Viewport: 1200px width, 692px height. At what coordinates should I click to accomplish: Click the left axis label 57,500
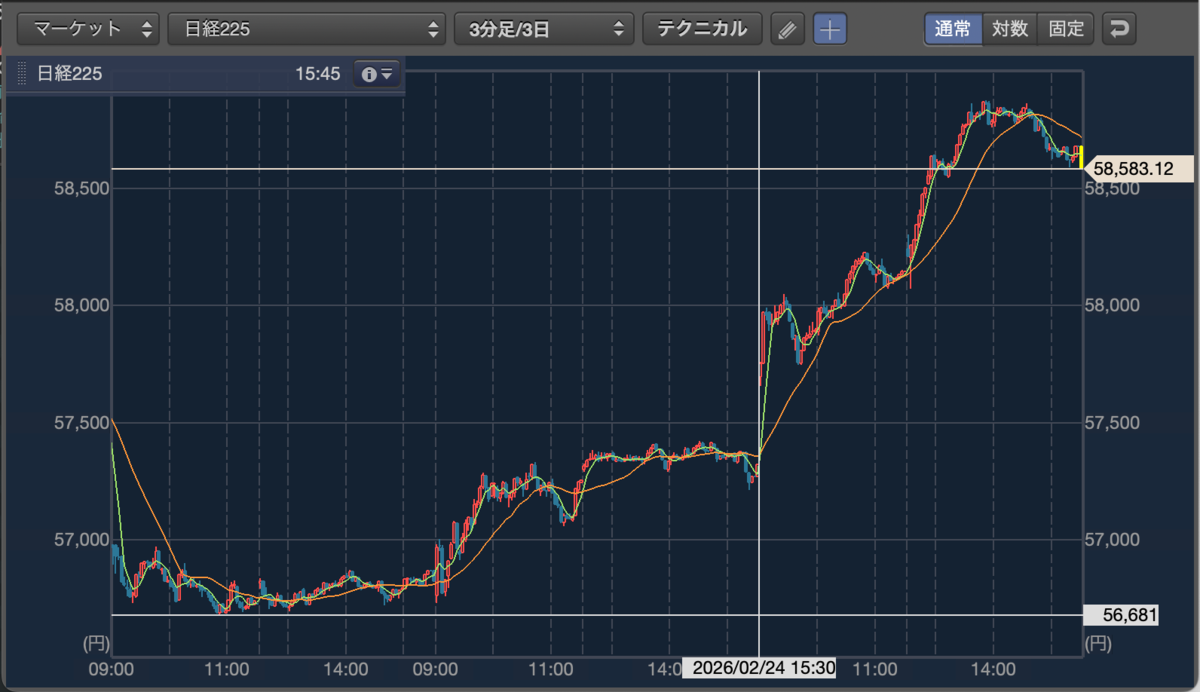(x=81, y=423)
